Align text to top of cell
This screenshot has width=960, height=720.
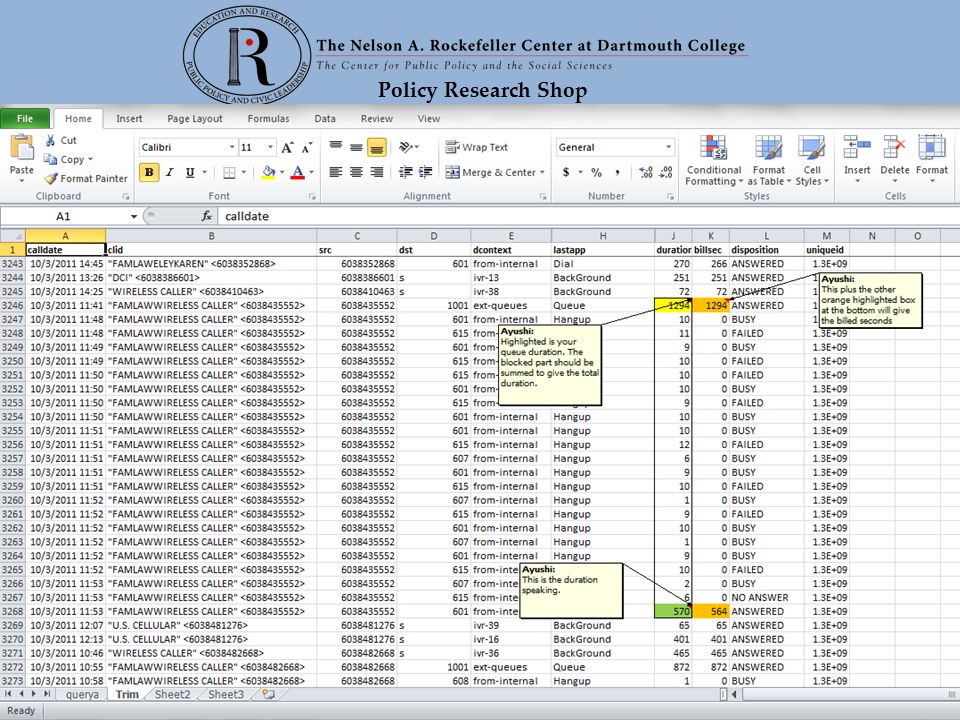pos(336,147)
